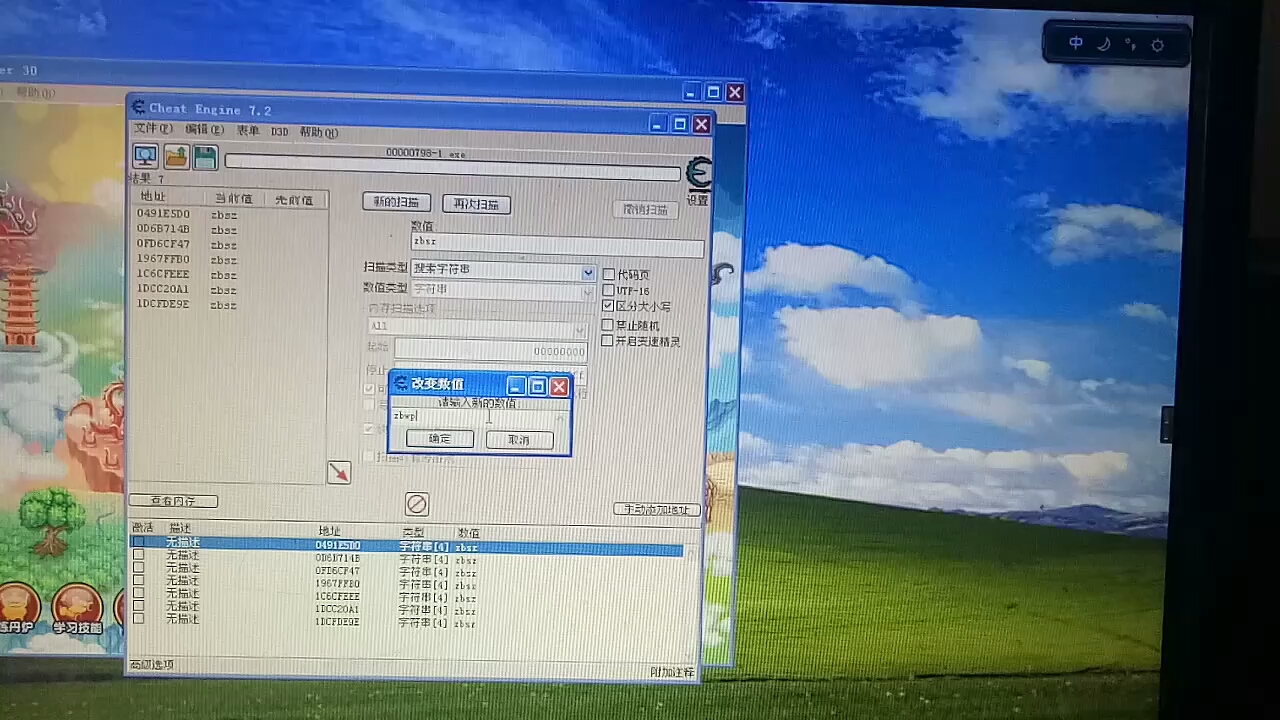The width and height of the screenshot is (1280, 720).
Task: Click the 再次扫描 button
Action: 477,204
